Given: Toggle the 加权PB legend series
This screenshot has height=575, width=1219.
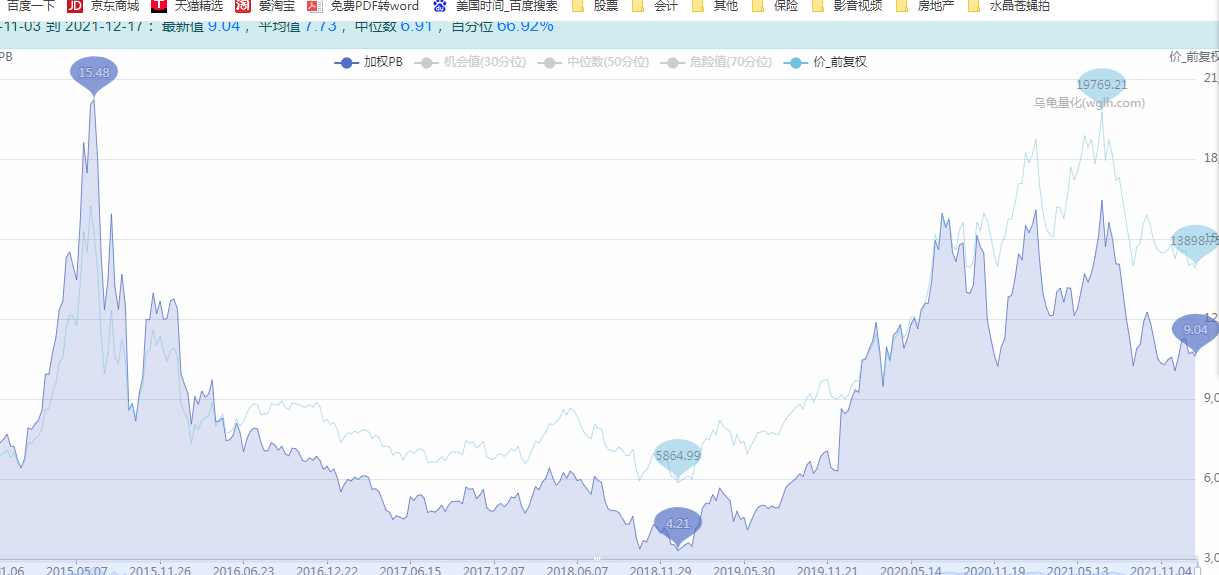Looking at the screenshot, I should tap(369, 62).
